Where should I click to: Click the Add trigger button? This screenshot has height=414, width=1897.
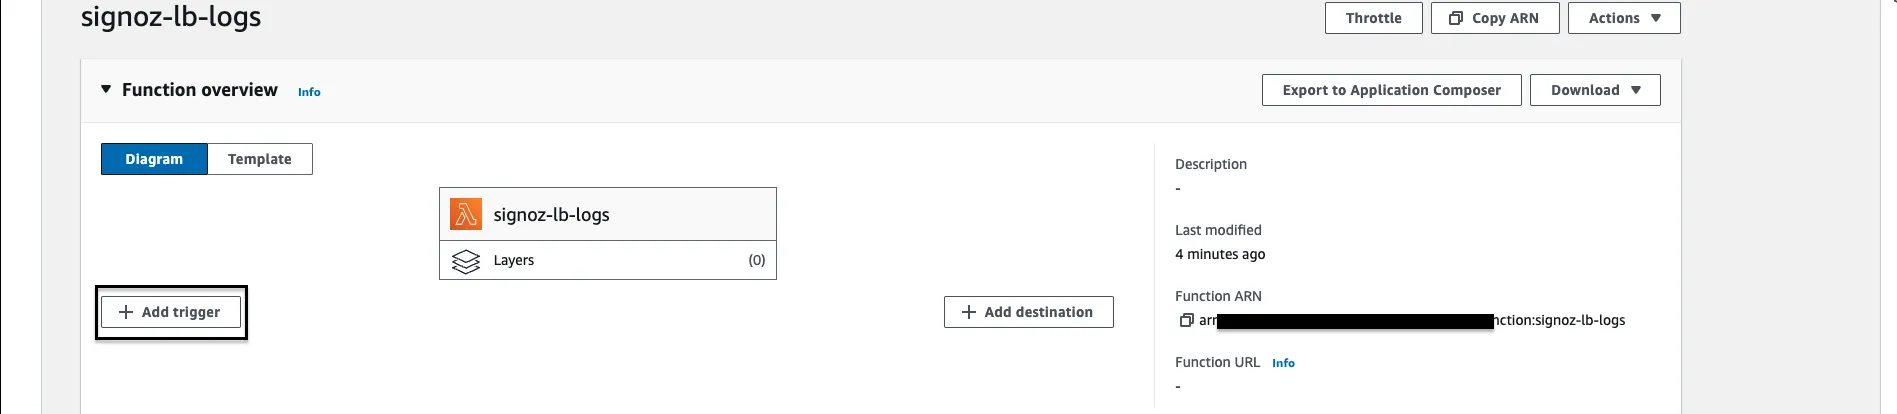(171, 312)
